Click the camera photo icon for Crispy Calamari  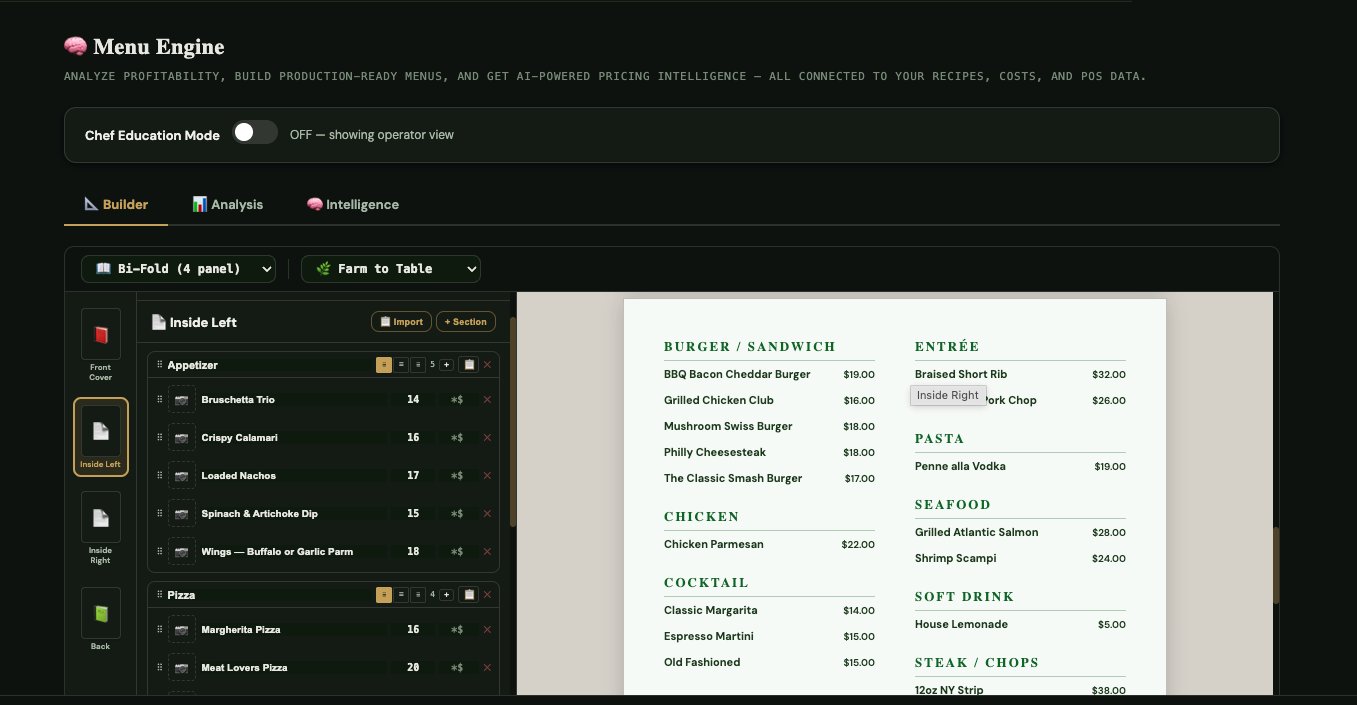coord(182,438)
